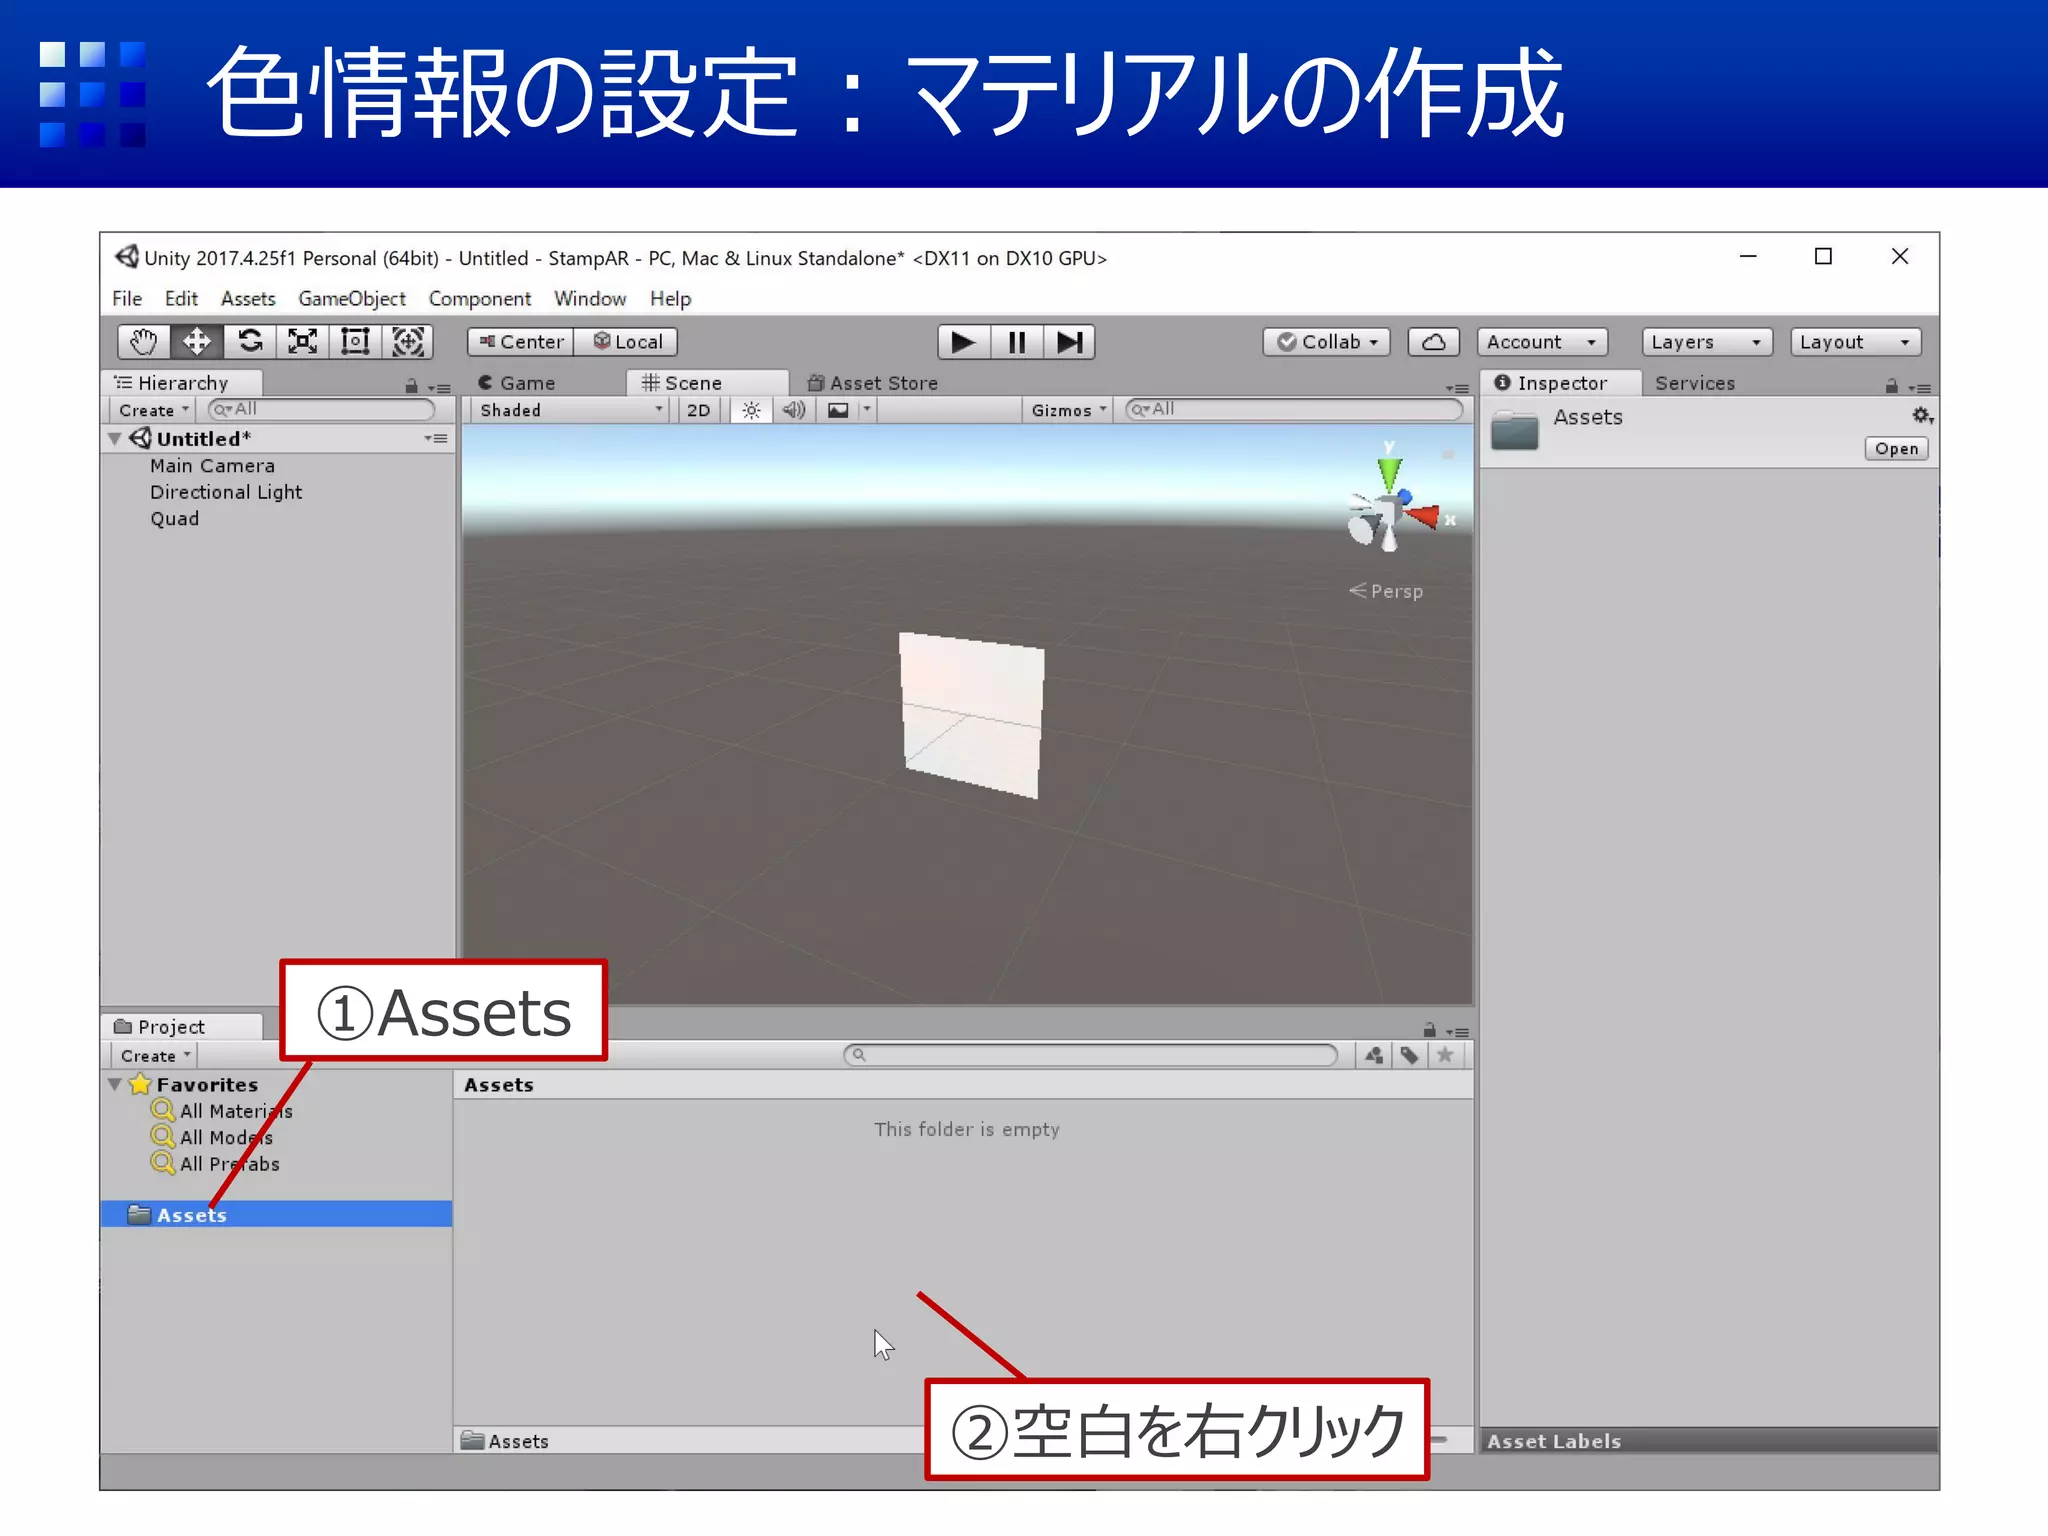
Task: Toggle Inspector panel lock icon
Action: click(x=1891, y=386)
